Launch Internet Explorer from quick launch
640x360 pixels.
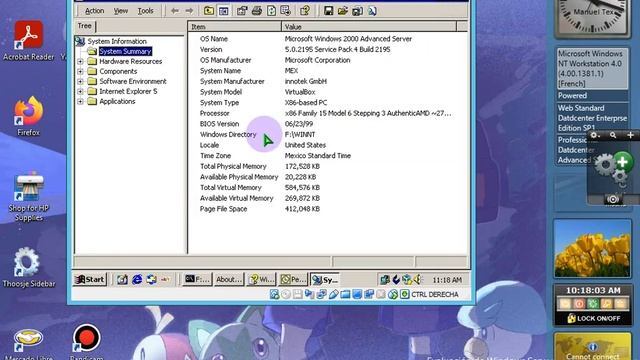click(137, 280)
